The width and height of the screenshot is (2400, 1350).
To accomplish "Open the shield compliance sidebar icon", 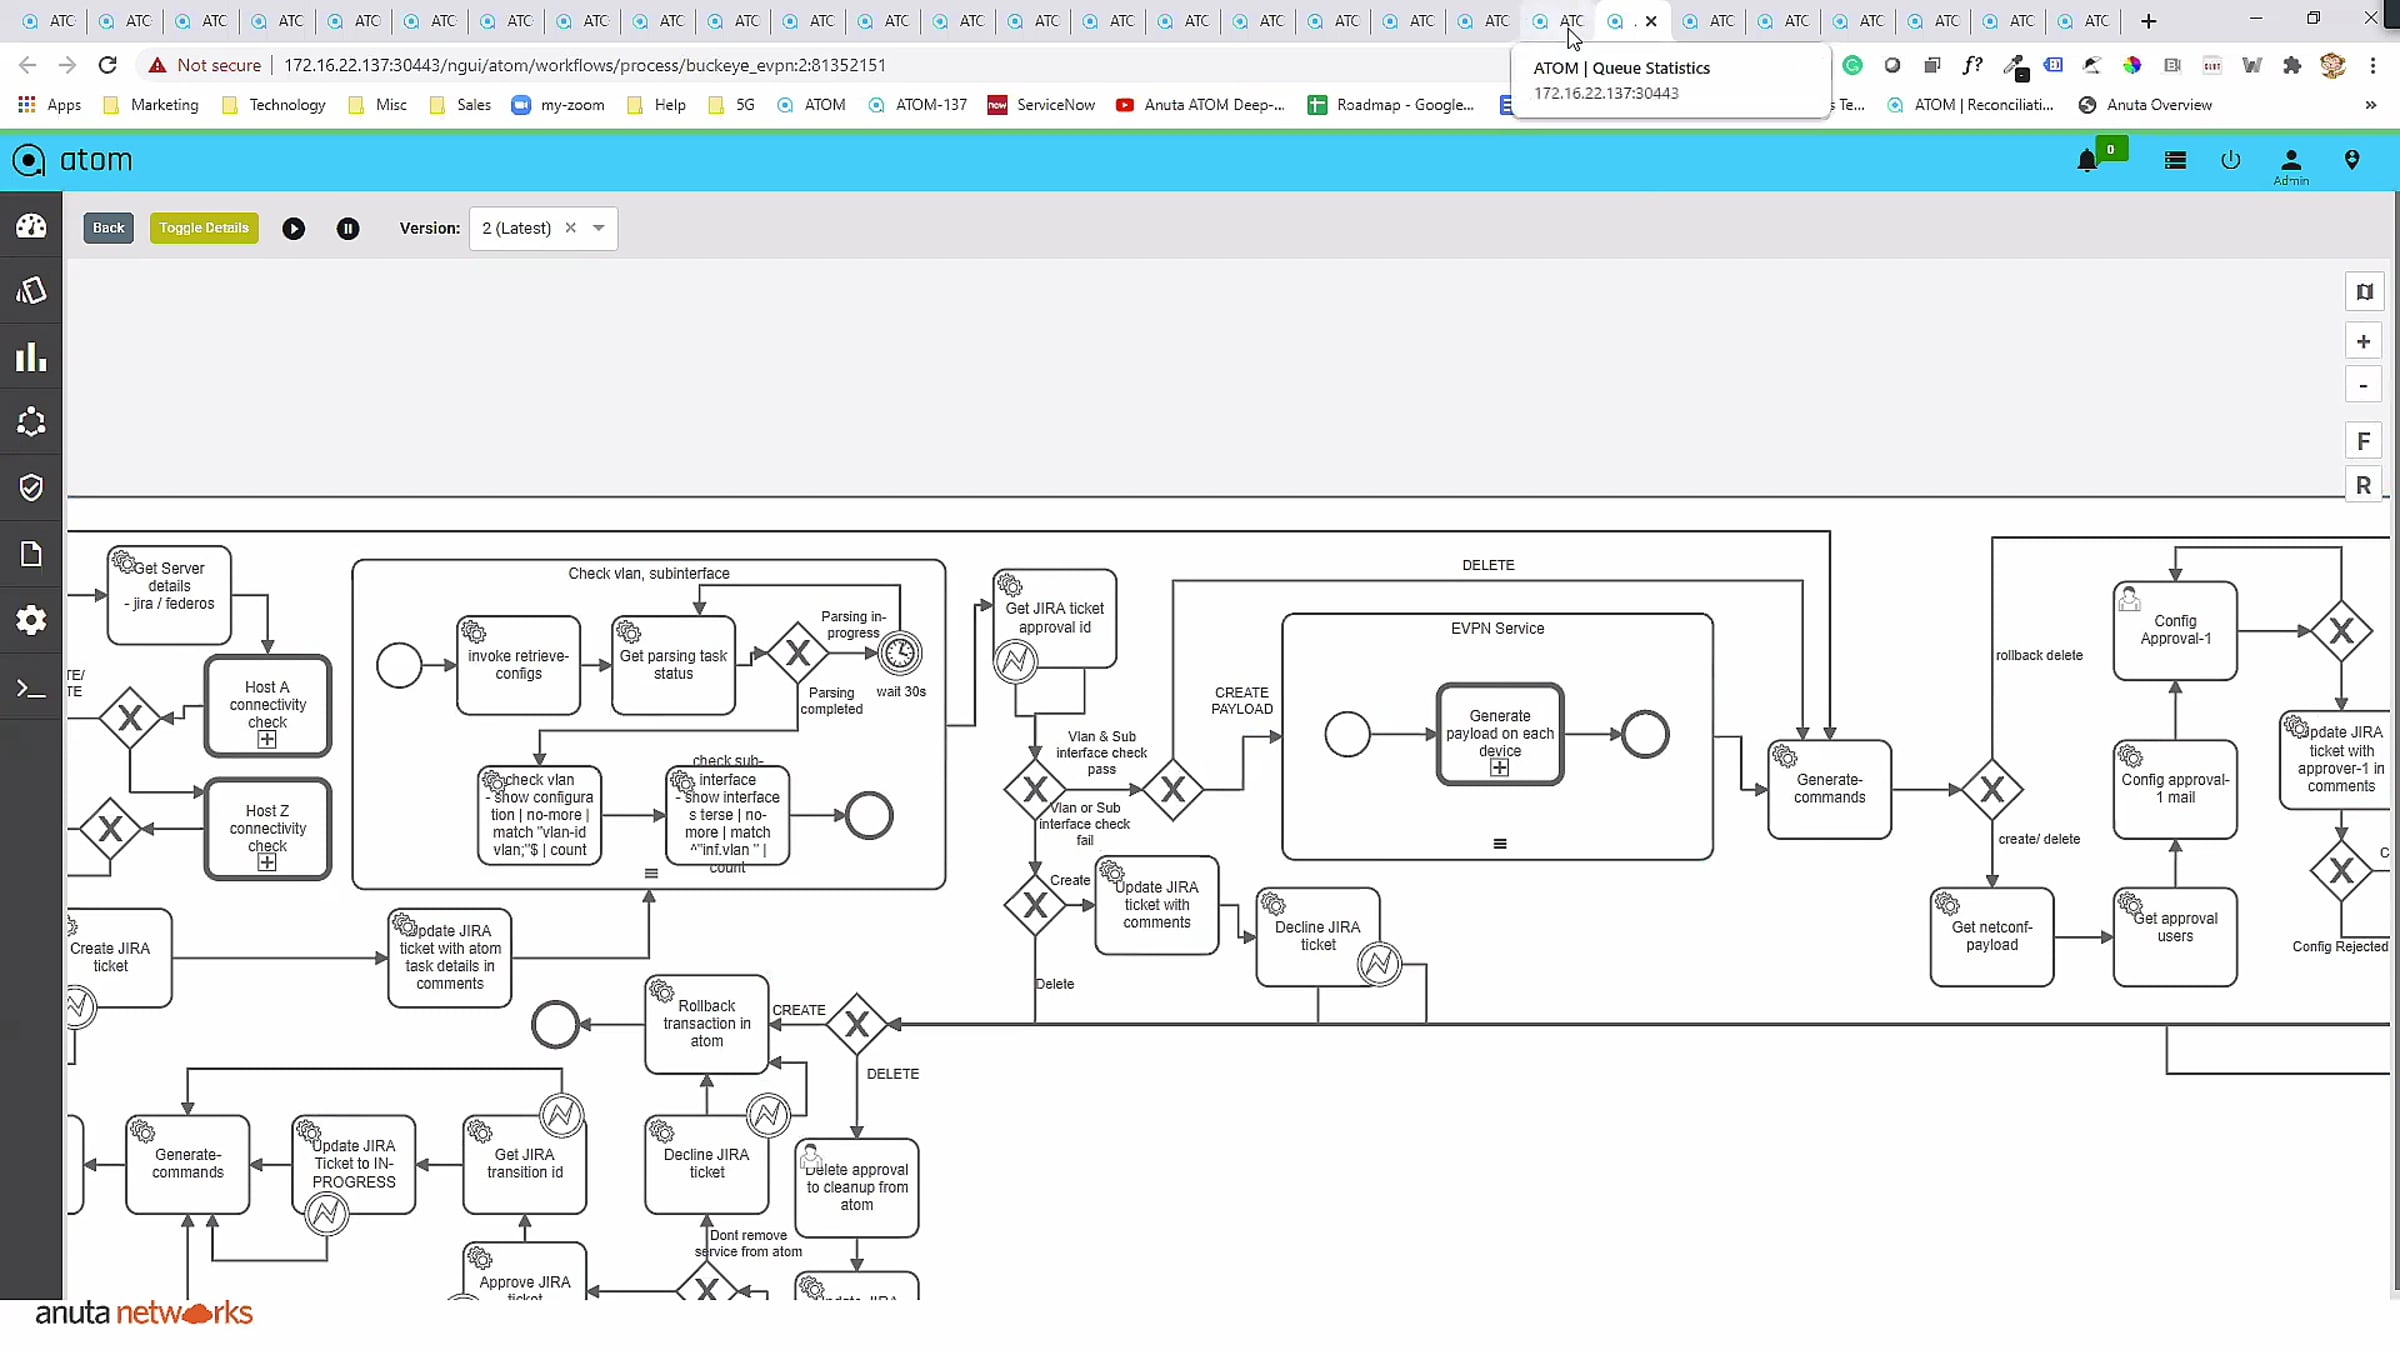I will pos(31,487).
